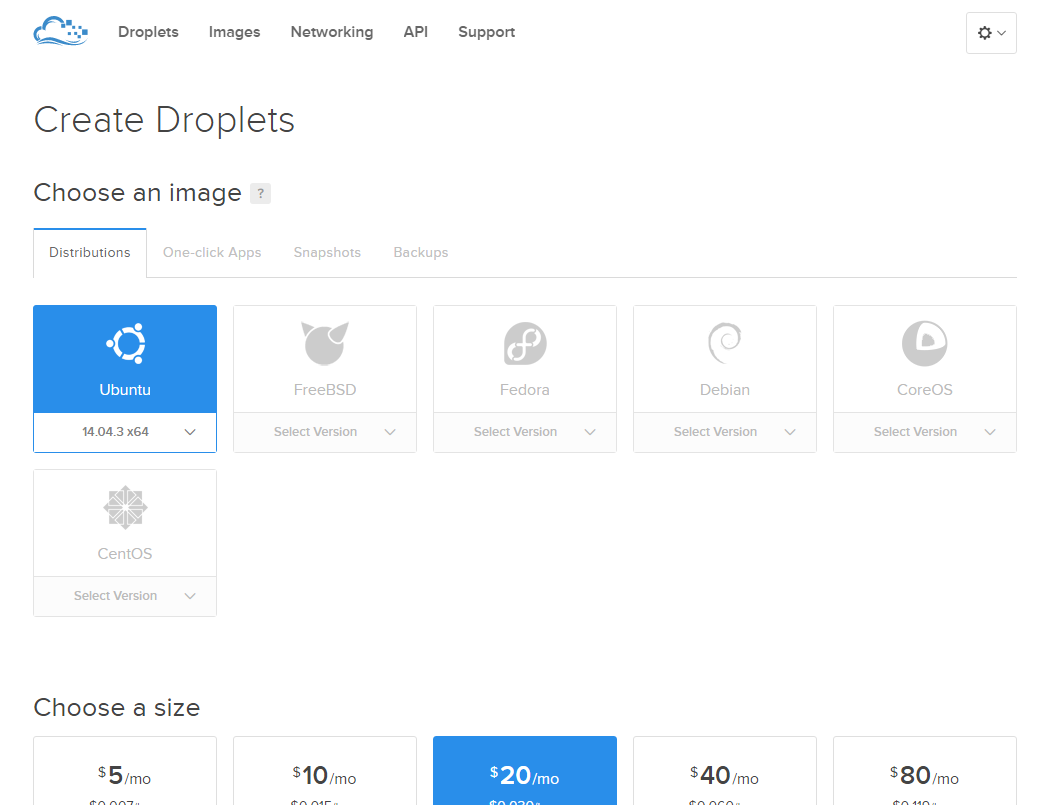This screenshot has height=805, width=1049.
Task: Expand the CentOS Select Version dropdown
Action: click(x=125, y=596)
